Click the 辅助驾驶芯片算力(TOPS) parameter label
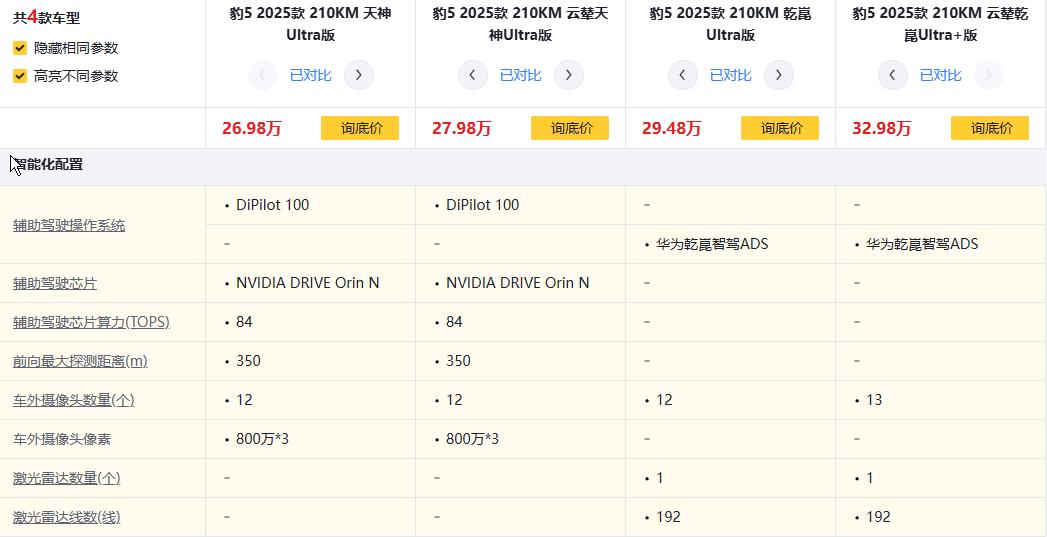This screenshot has width=1047, height=537. tap(91, 322)
